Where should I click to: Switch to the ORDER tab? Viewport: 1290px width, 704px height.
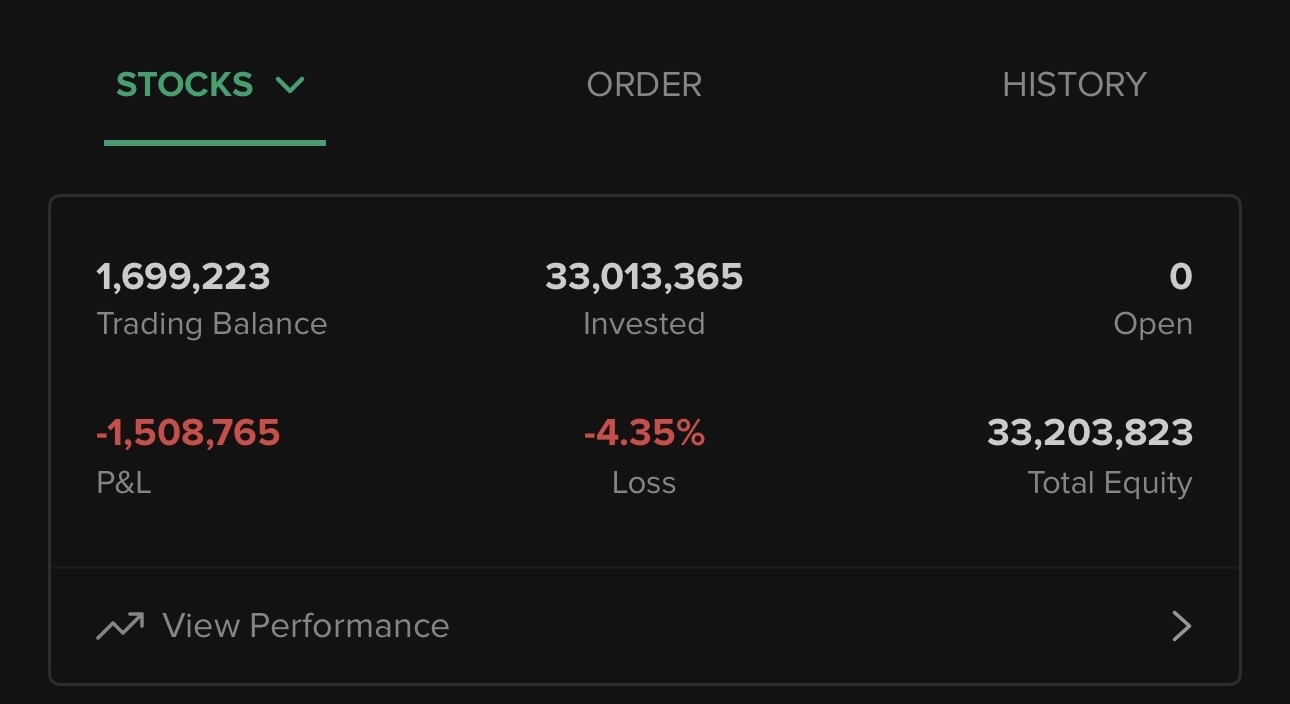click(644, 85)
